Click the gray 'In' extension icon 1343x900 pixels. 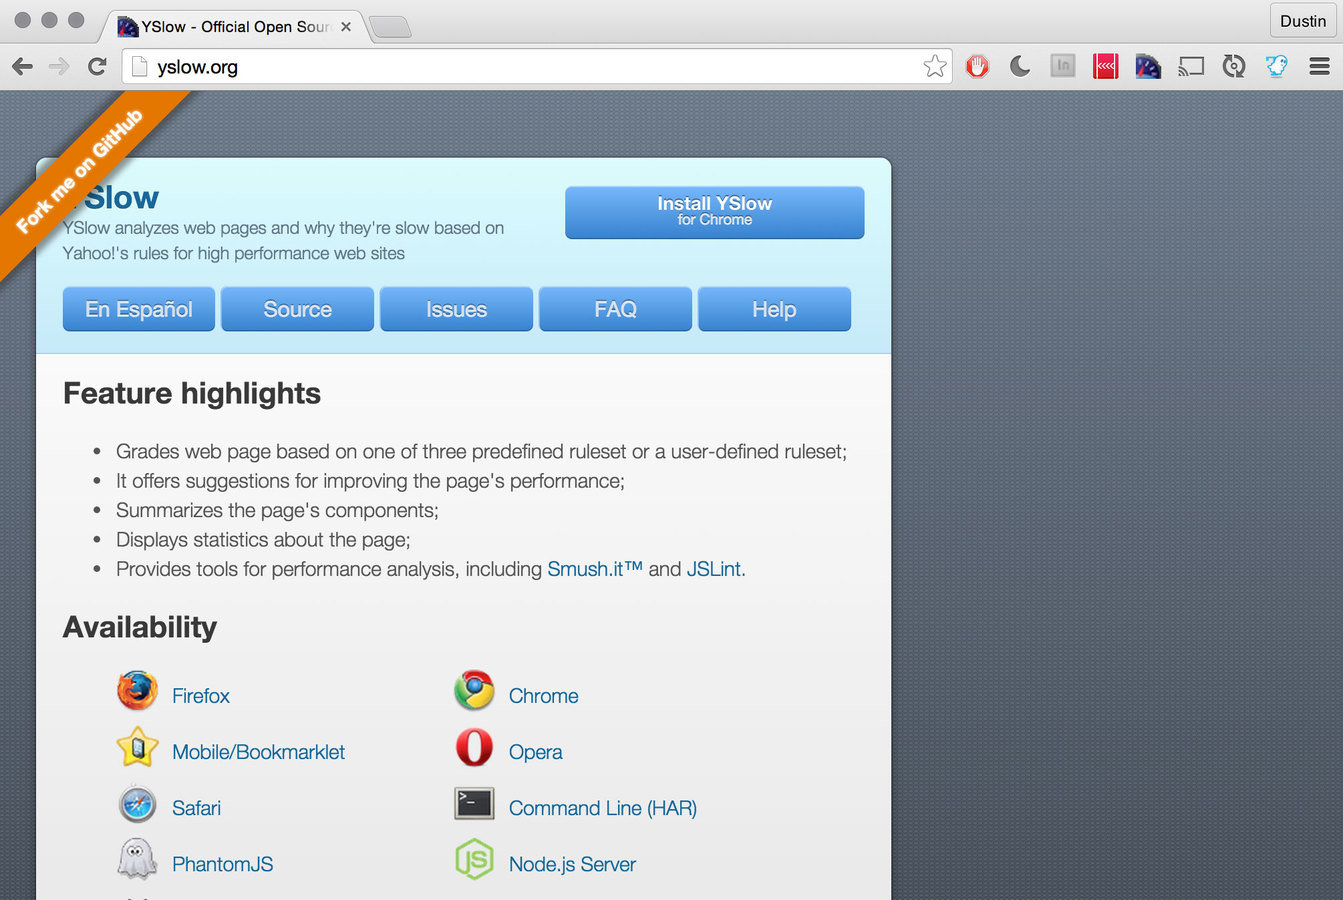1063,67
